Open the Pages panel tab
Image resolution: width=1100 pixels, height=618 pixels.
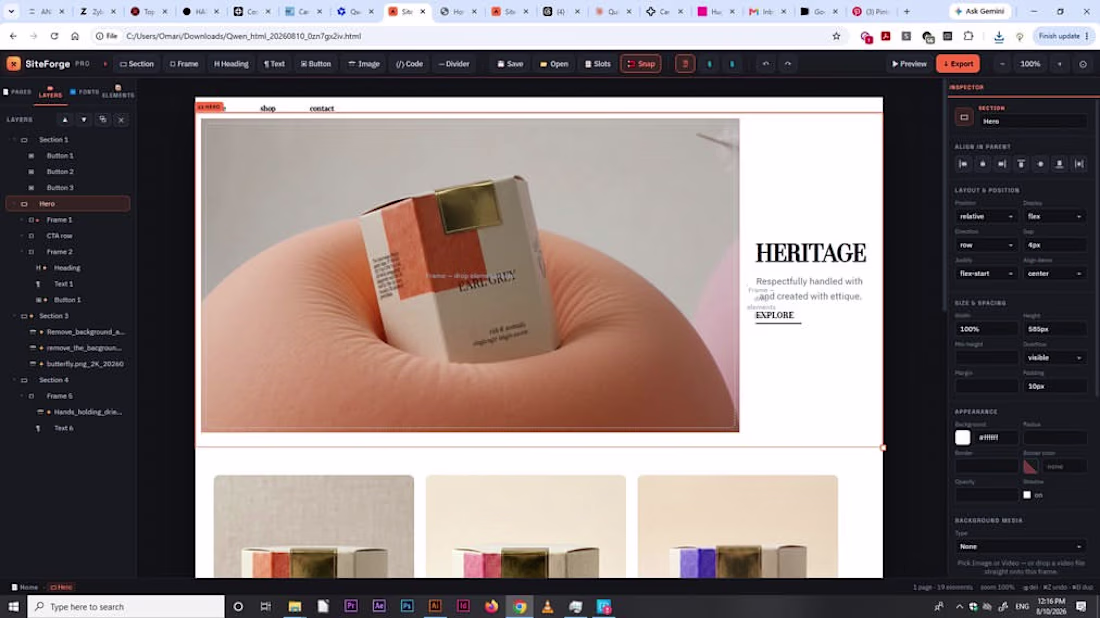pyautogui.click(x=18, y=92)
